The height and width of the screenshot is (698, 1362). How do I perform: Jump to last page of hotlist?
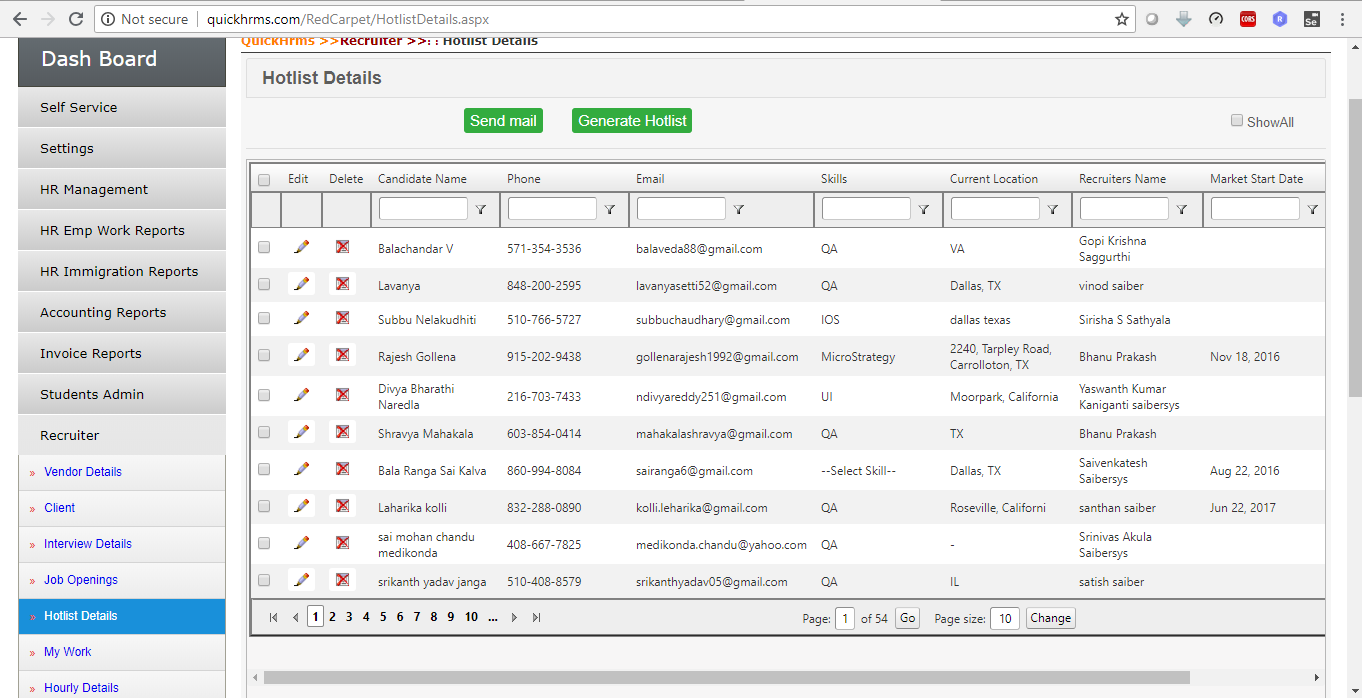pos(537,618)
